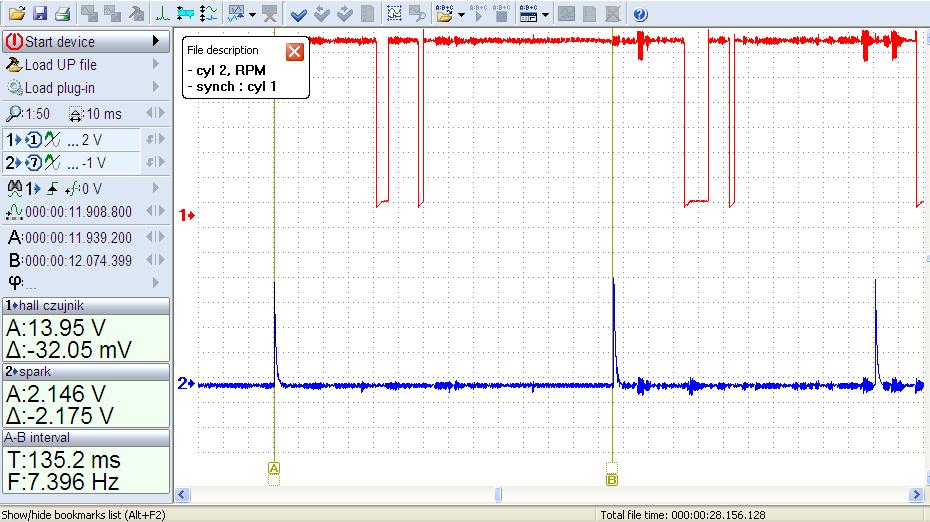Click the vertical arrows waveform measure icon

(208, 13)
